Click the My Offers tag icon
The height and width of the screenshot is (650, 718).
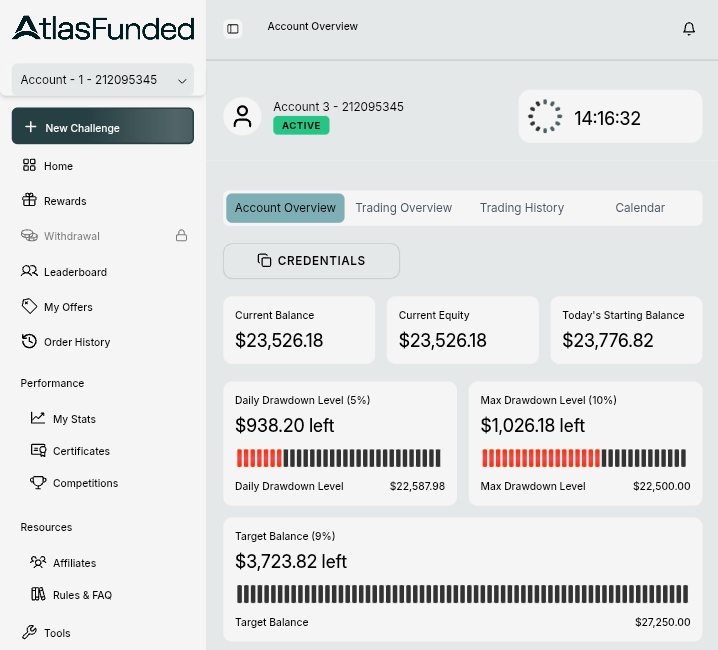29,306
